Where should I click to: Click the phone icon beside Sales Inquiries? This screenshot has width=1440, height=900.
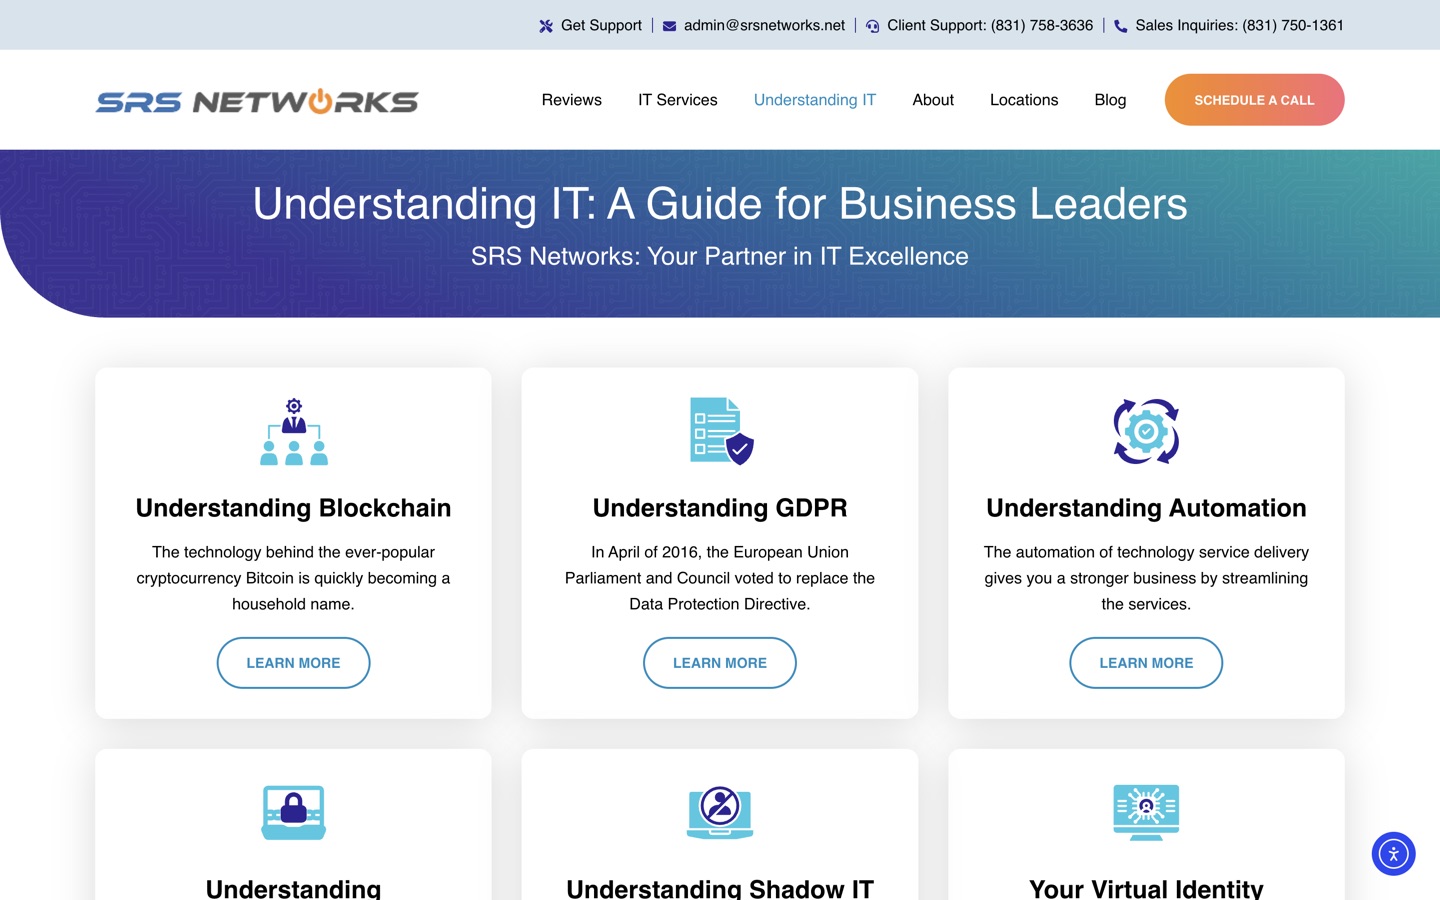pos(1120,26)
